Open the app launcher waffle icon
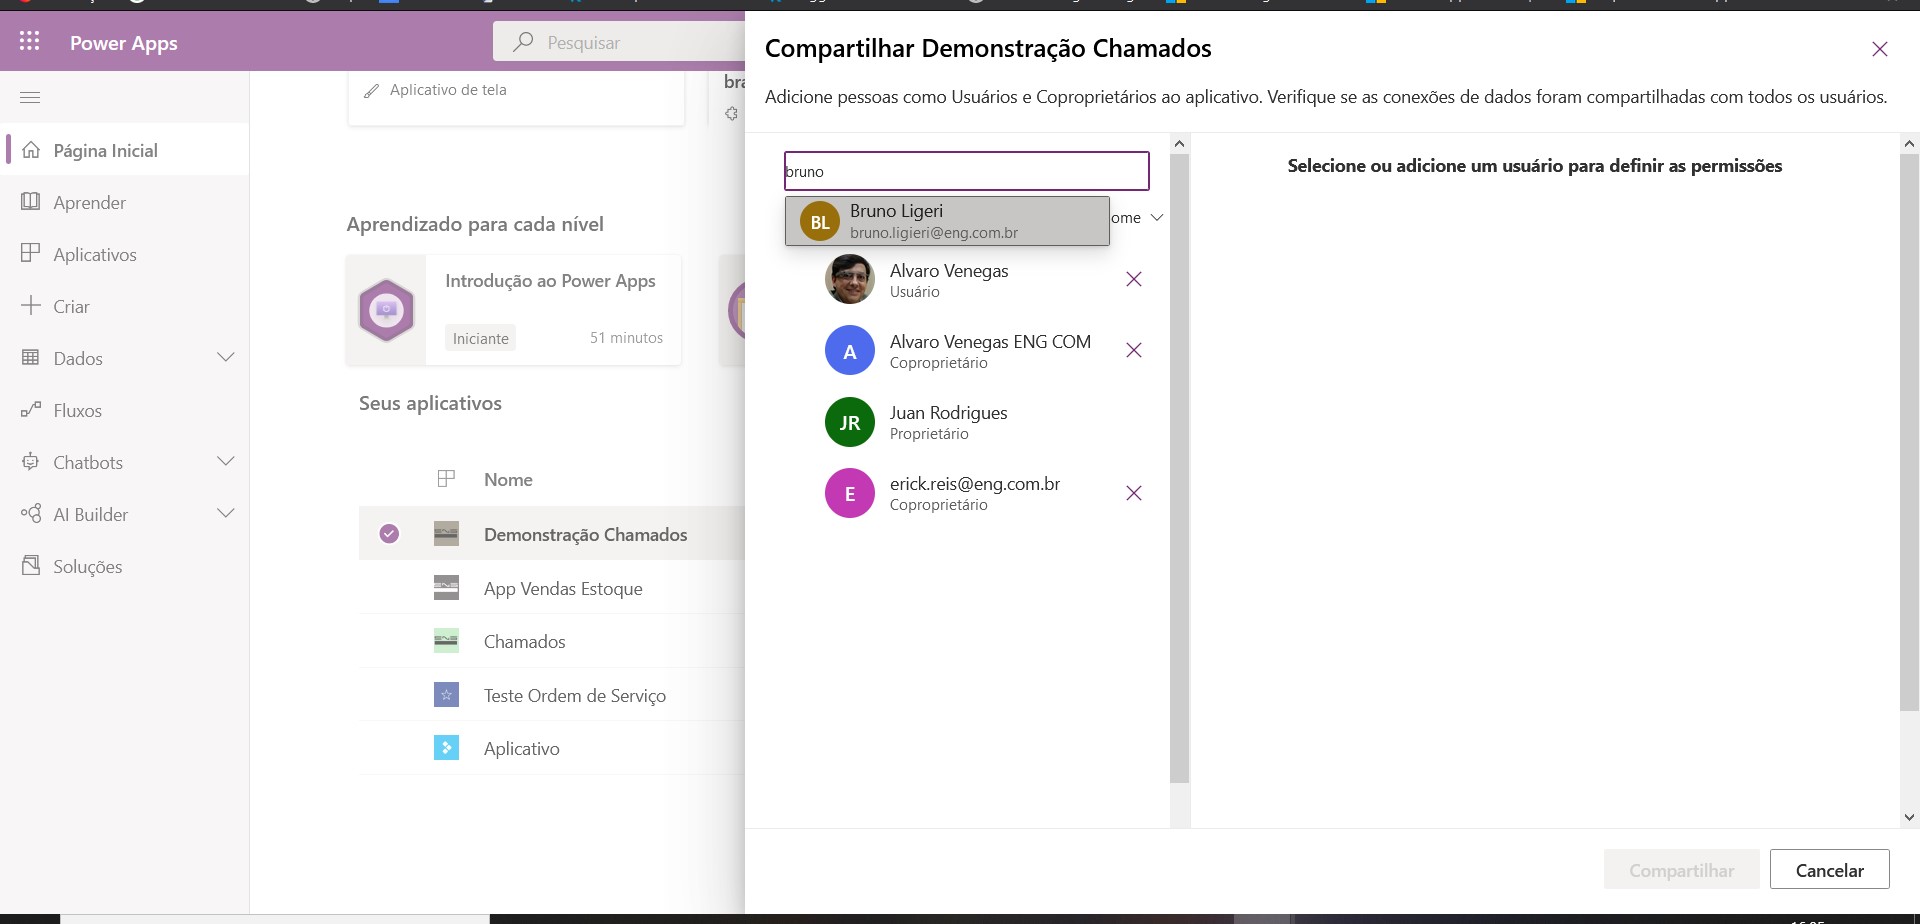Image resolution: width=1920 pixels, height=924 pixels. pyautogui.click(x=30, y=41)
